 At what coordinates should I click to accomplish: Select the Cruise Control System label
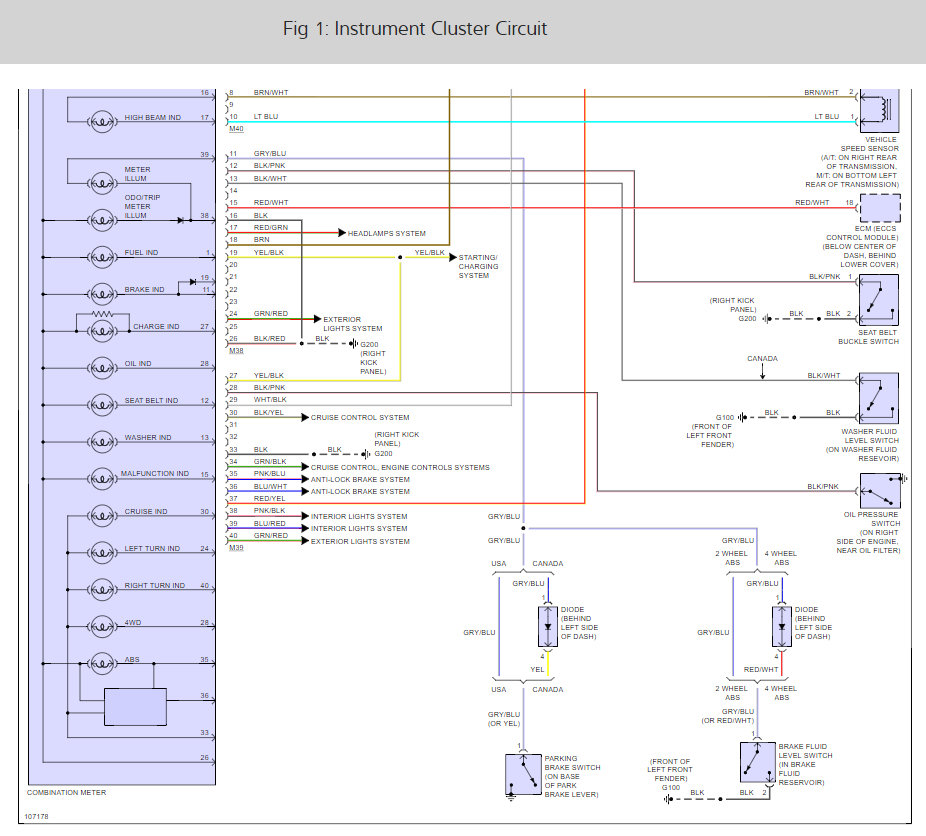(x=360, y=417)
